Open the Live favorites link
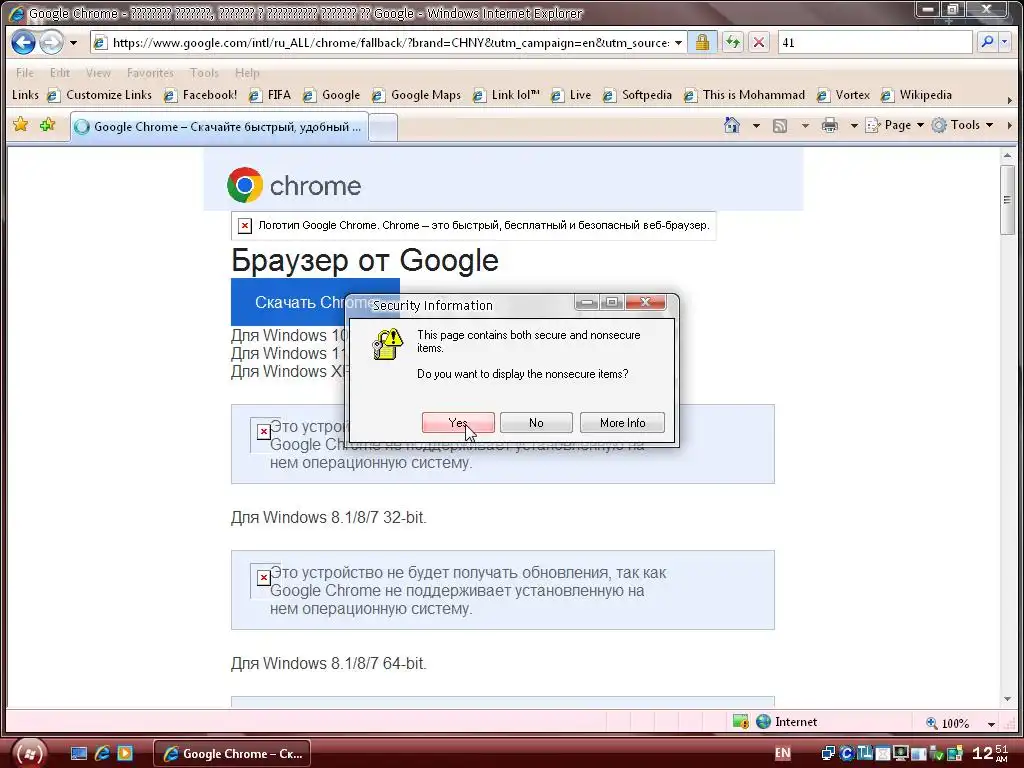The image size is (1024, 768). click(x=571, y=95)
